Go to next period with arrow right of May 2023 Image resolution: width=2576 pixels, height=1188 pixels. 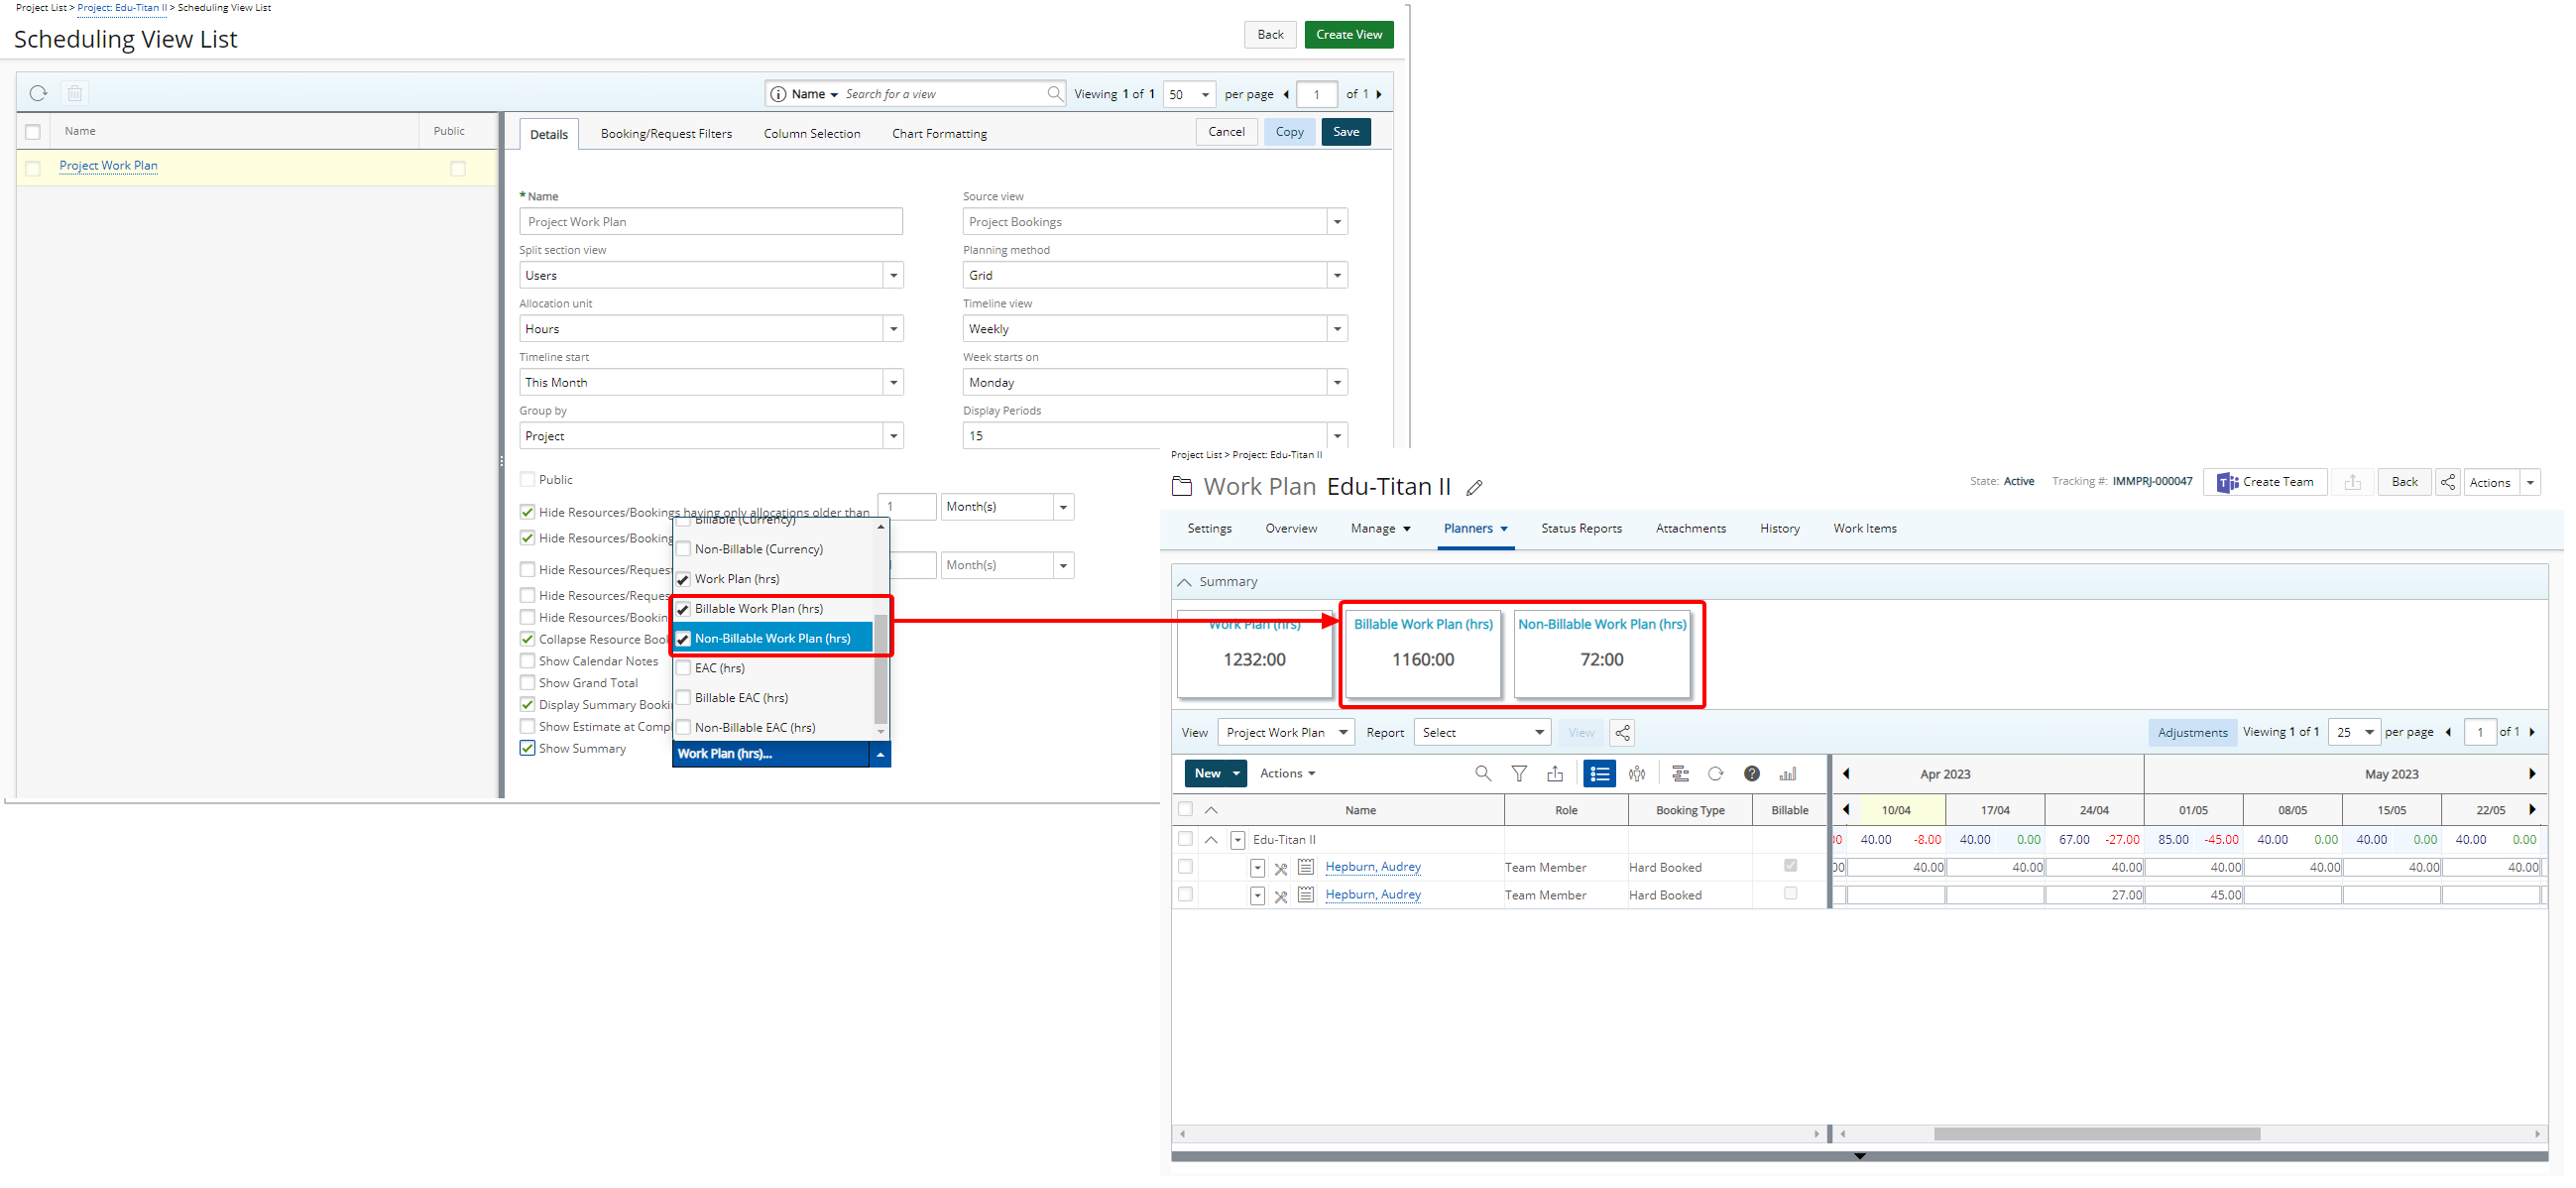[2532, 773]
